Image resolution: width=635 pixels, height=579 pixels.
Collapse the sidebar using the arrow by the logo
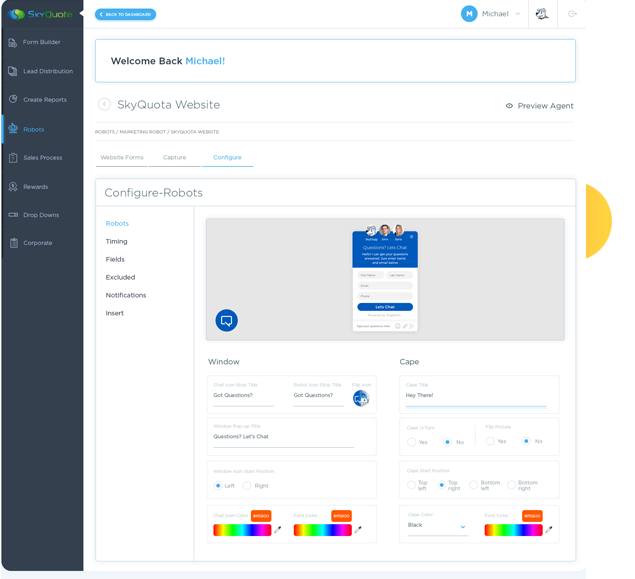(x=81, y=14)
